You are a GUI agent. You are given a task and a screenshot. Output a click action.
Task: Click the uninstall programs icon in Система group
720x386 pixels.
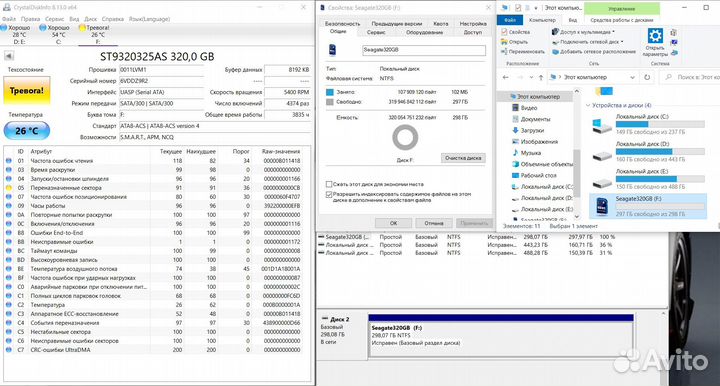click(x=674, y=33)
